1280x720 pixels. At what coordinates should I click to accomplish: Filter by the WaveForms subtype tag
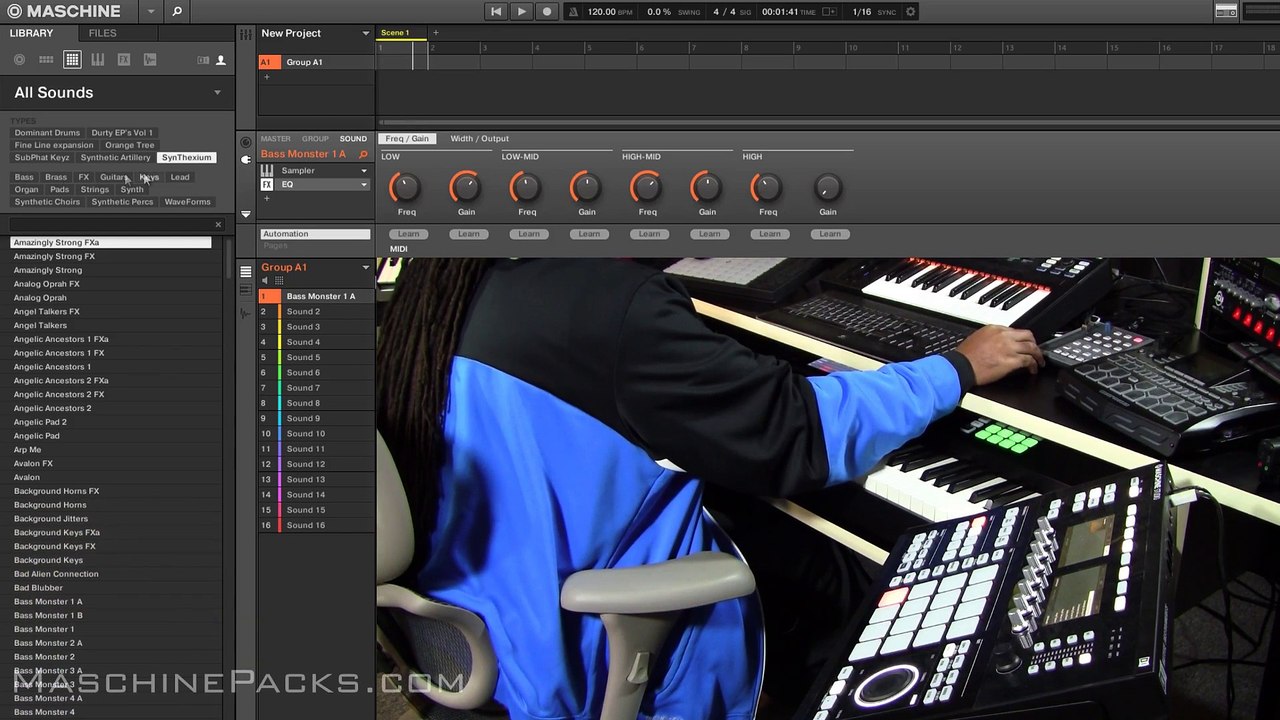pyautogui.click(x=188, y=202)
